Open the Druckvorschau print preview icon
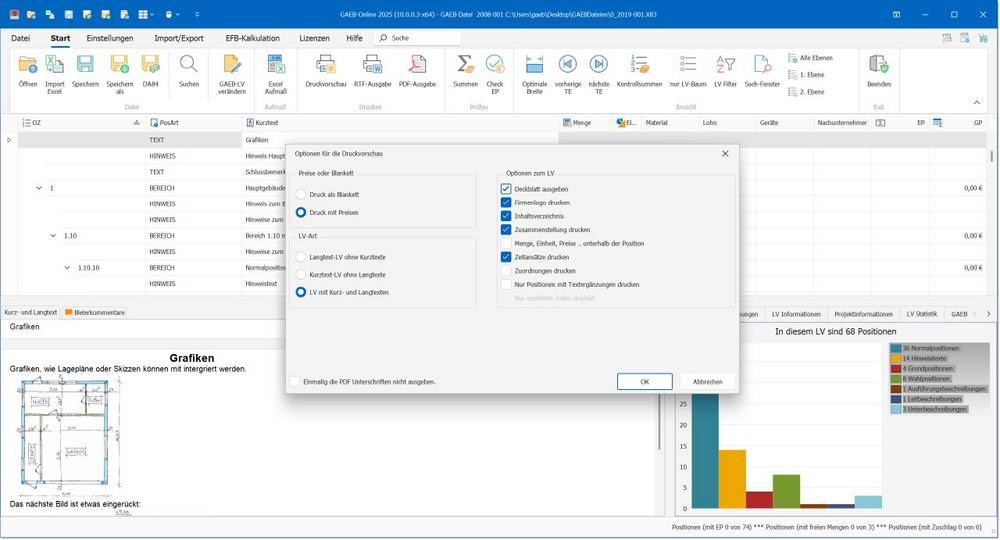The image size is (1000, 540). 325,66
